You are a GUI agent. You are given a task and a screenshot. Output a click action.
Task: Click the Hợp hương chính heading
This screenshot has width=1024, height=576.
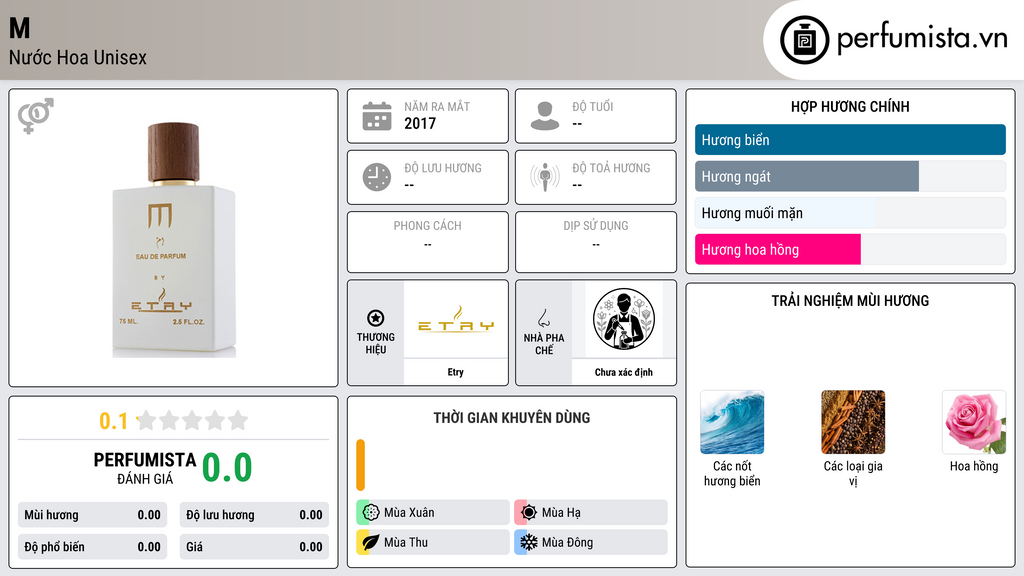[850, 106]
